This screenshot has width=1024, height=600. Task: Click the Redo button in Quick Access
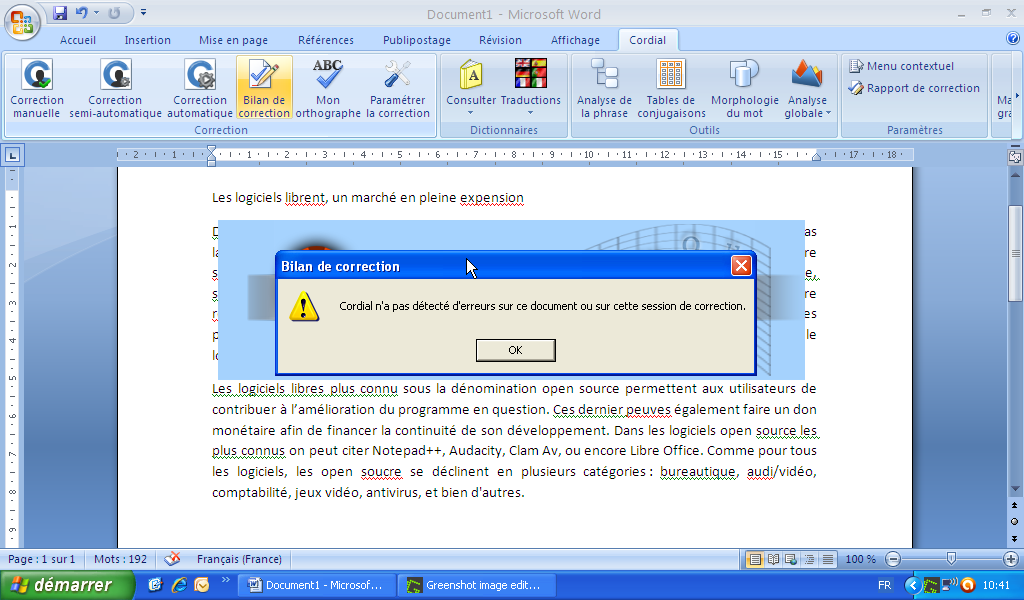coord(114,13)
